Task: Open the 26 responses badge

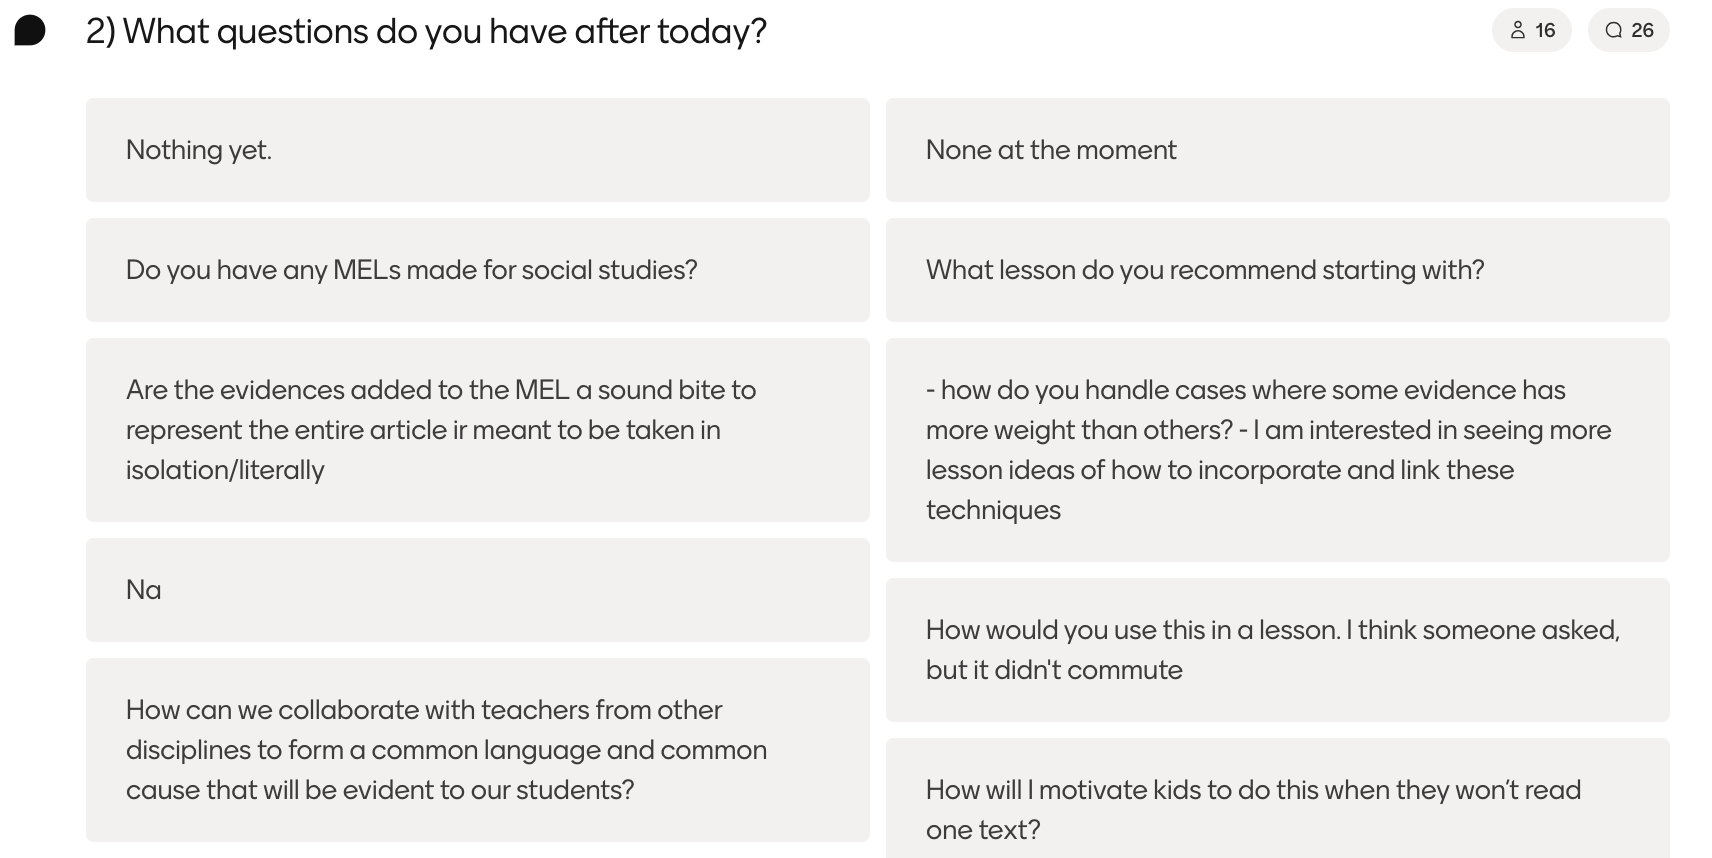Action: click(x=1629, y=31)
